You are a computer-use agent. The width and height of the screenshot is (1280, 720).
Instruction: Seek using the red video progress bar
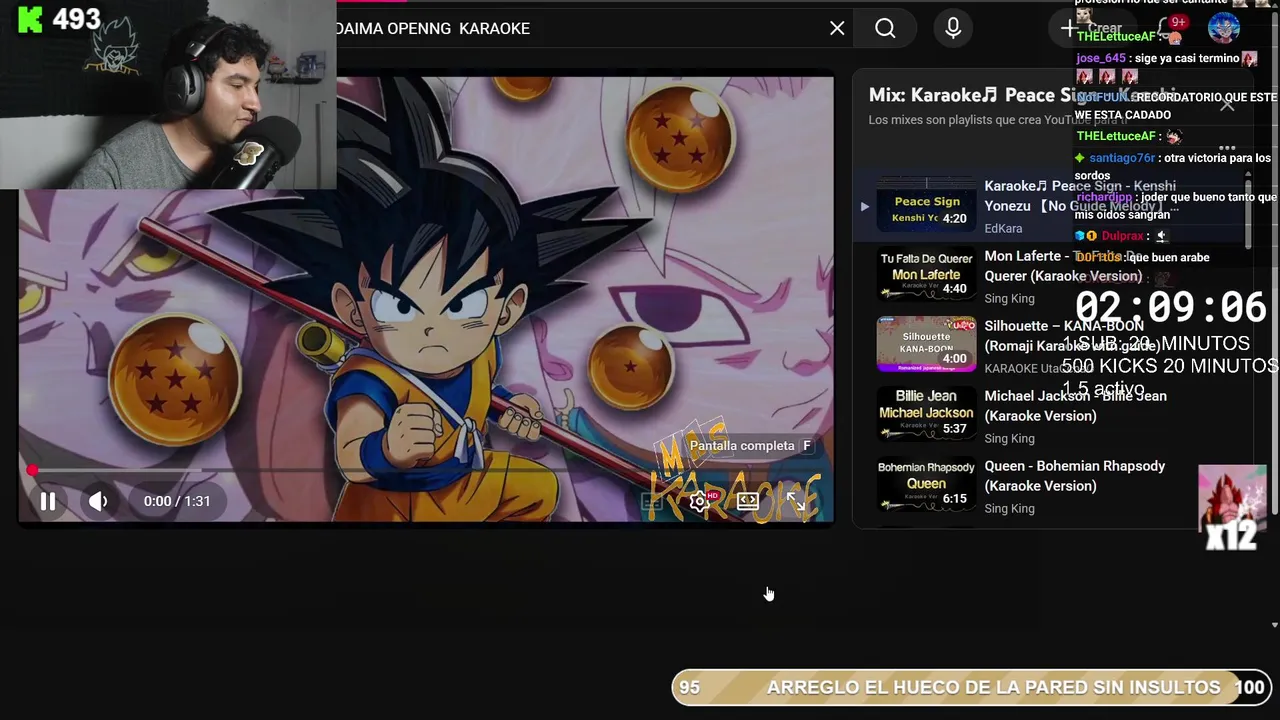point(425,470)
